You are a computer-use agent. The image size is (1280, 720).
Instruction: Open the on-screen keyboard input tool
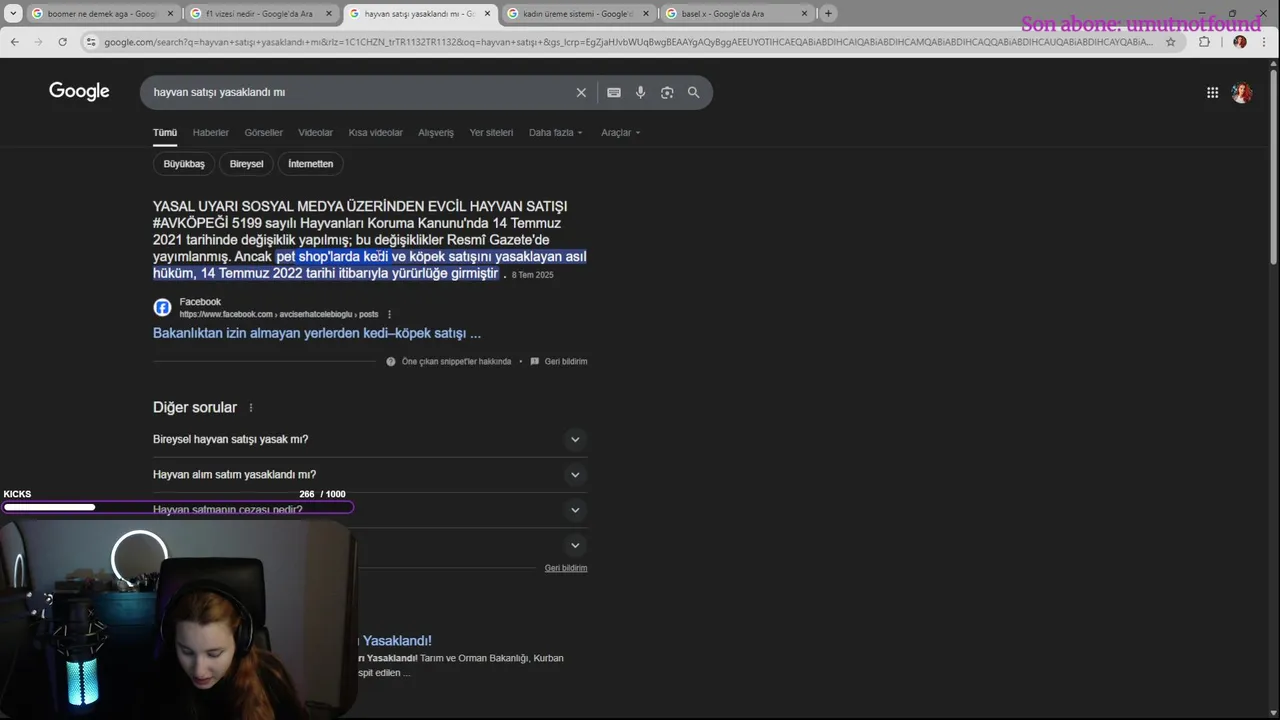click(x=614, y=92)
